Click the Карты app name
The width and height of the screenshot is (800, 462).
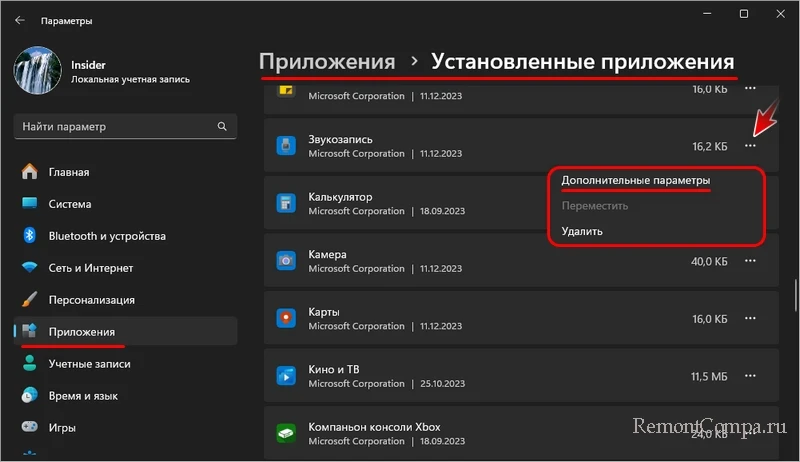point(324,312)
